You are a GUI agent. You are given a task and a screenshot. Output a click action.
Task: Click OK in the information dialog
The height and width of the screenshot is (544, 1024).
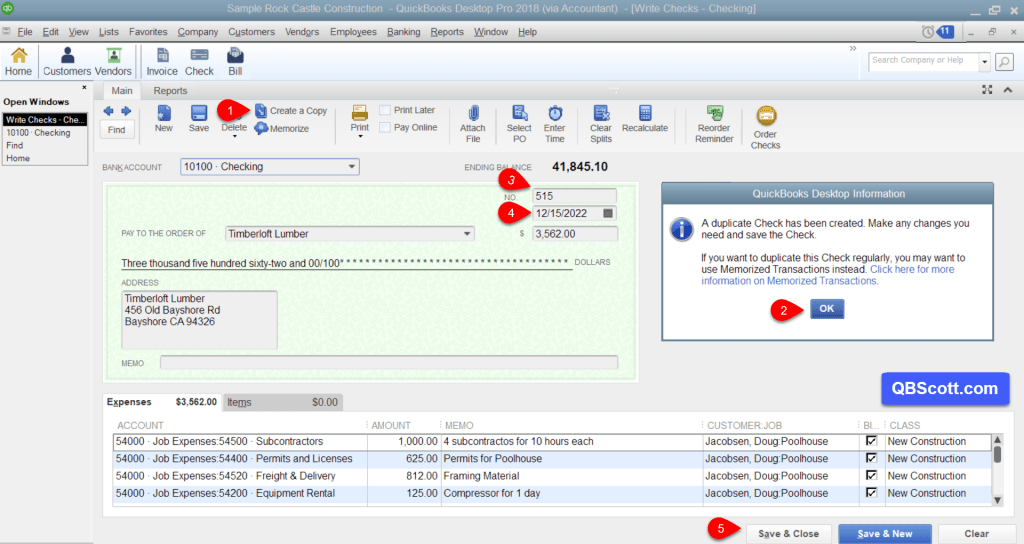(x=827, y=309)
